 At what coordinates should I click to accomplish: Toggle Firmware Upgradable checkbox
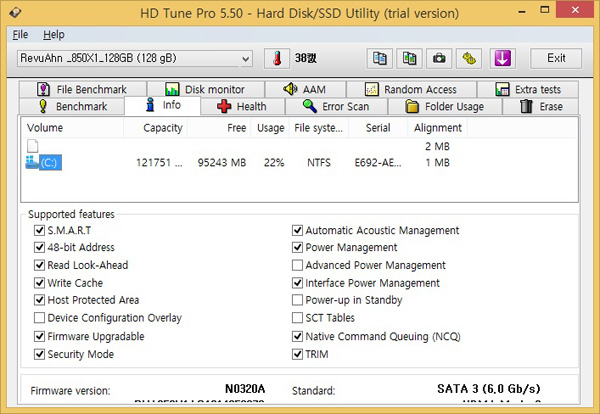click(x=39, y=336)
